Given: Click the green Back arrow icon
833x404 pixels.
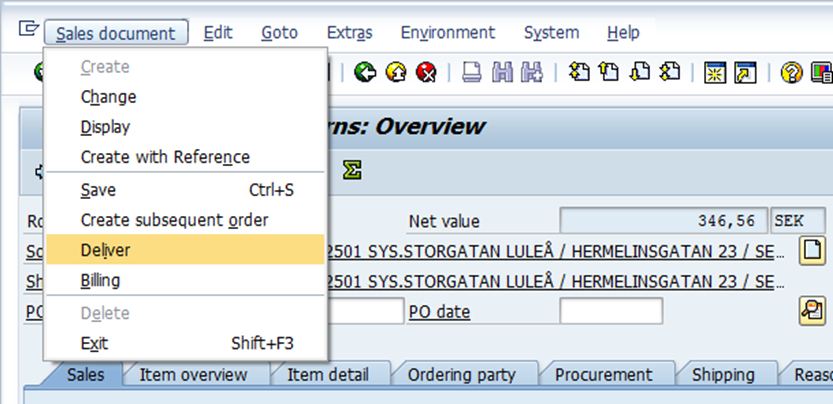Looking at the screenshot, I should (x=365, y=73).
